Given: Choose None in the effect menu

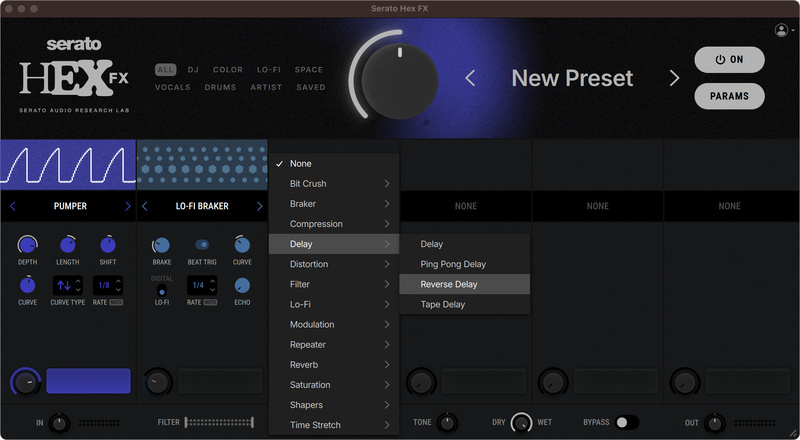Looking at the screenshot, I should pyautogui.click(x=334, y=164).
